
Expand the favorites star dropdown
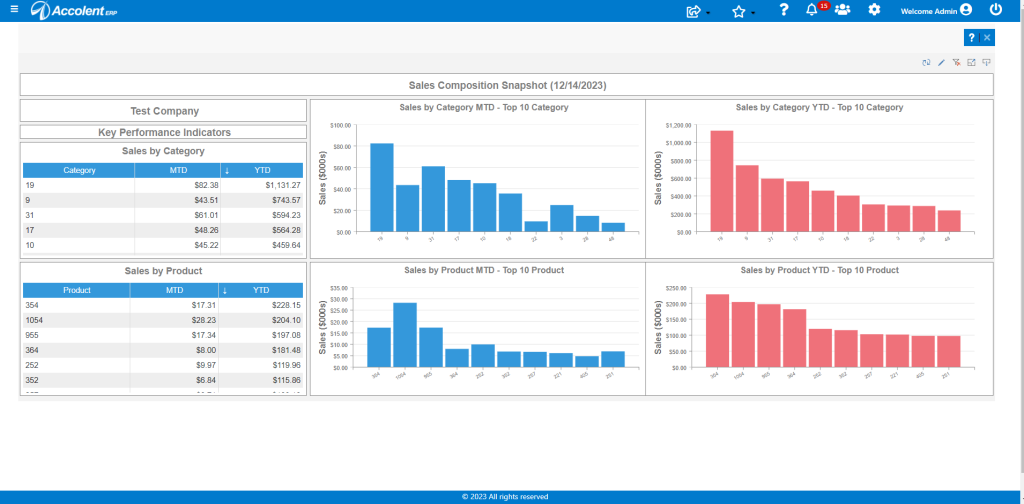(x=743, y=11)
